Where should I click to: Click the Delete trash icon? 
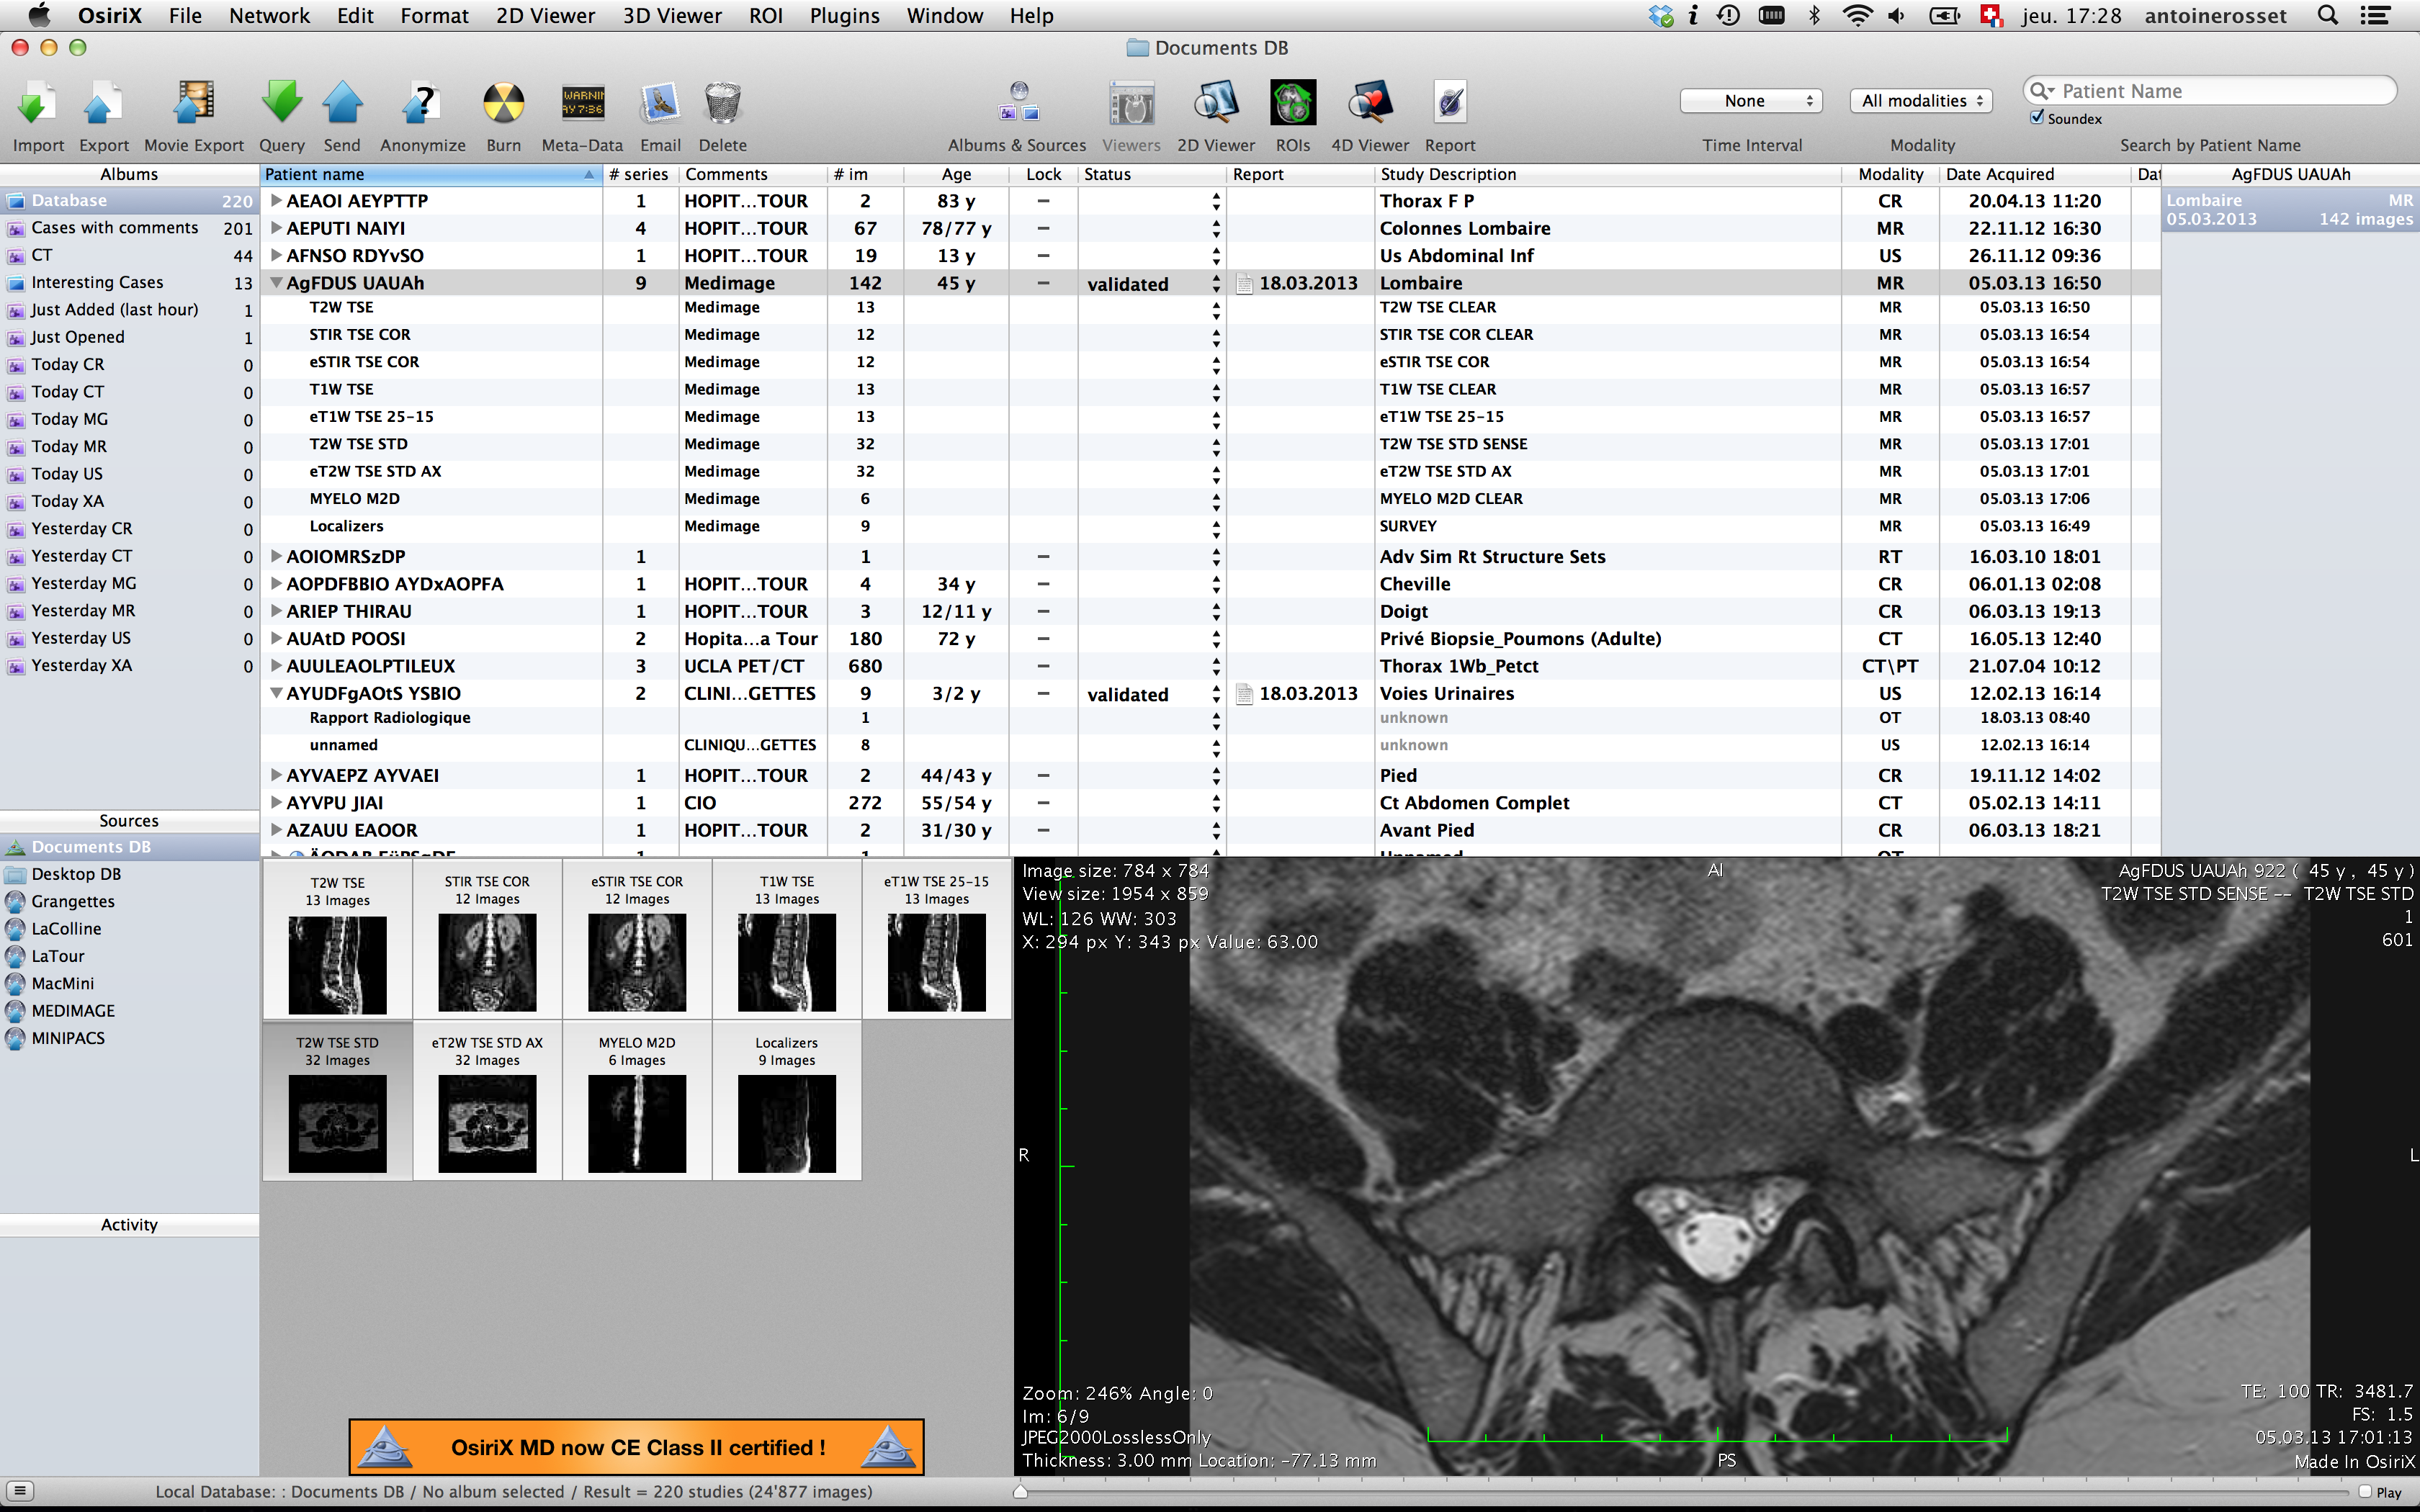click(x=722, y=104)
